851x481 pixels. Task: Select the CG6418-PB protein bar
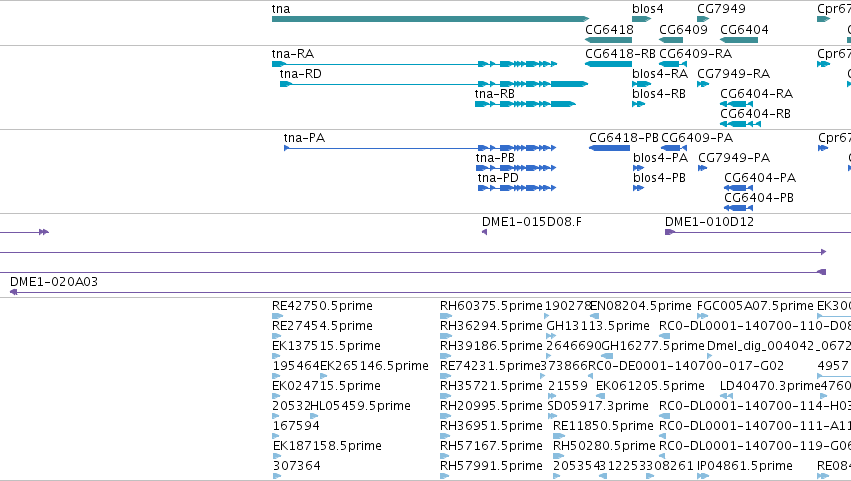(609, 148)
